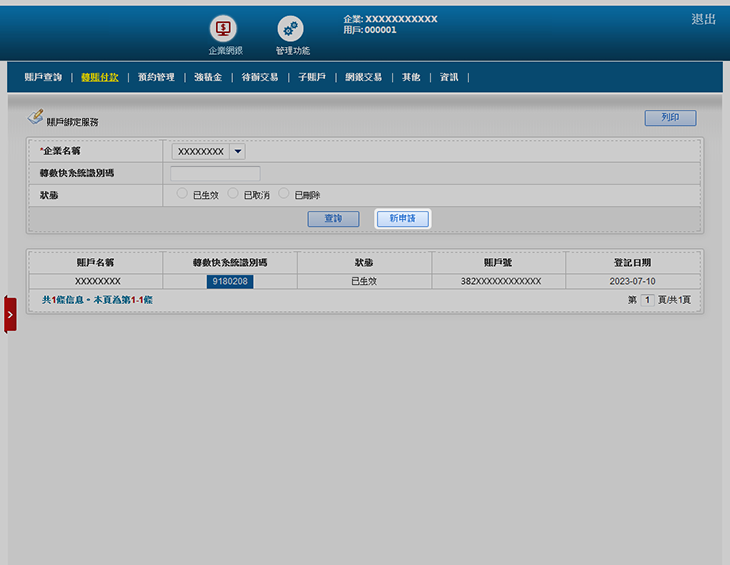The image size is (730, 565).
Task: Select the 已生效 status radio button
Action: (182, 194)
